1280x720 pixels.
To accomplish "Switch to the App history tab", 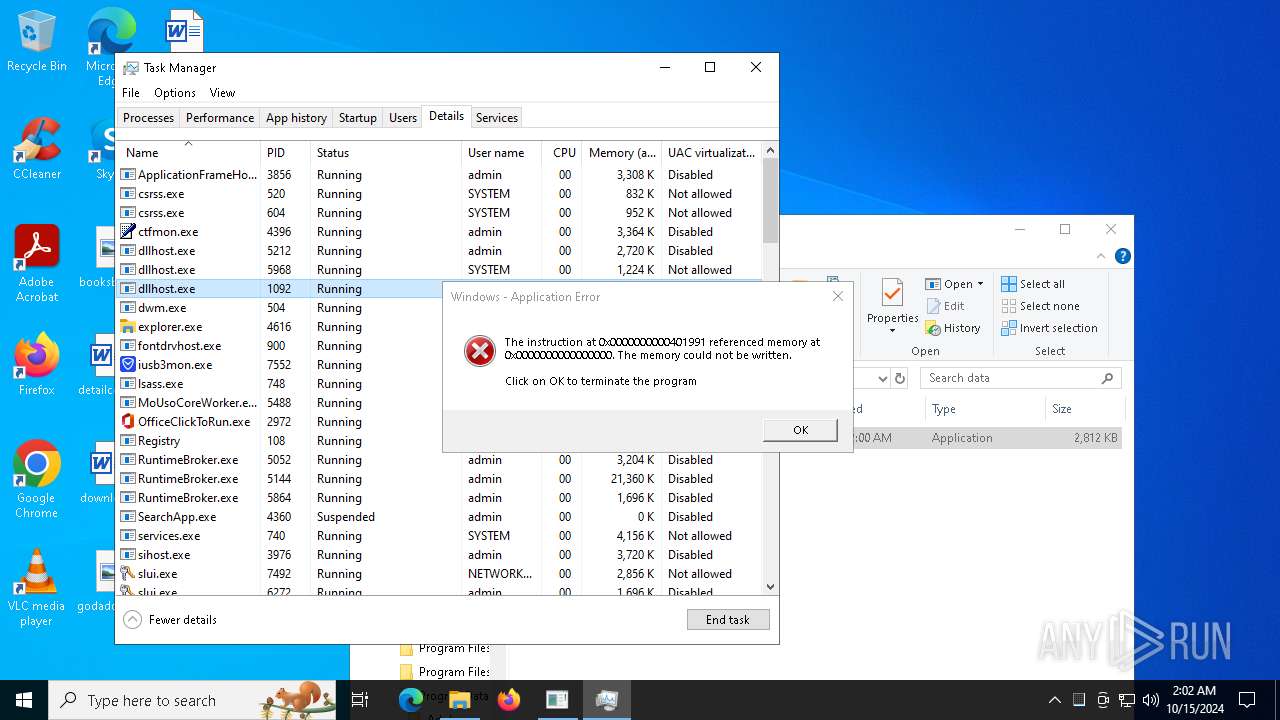I will pos(296,118).
